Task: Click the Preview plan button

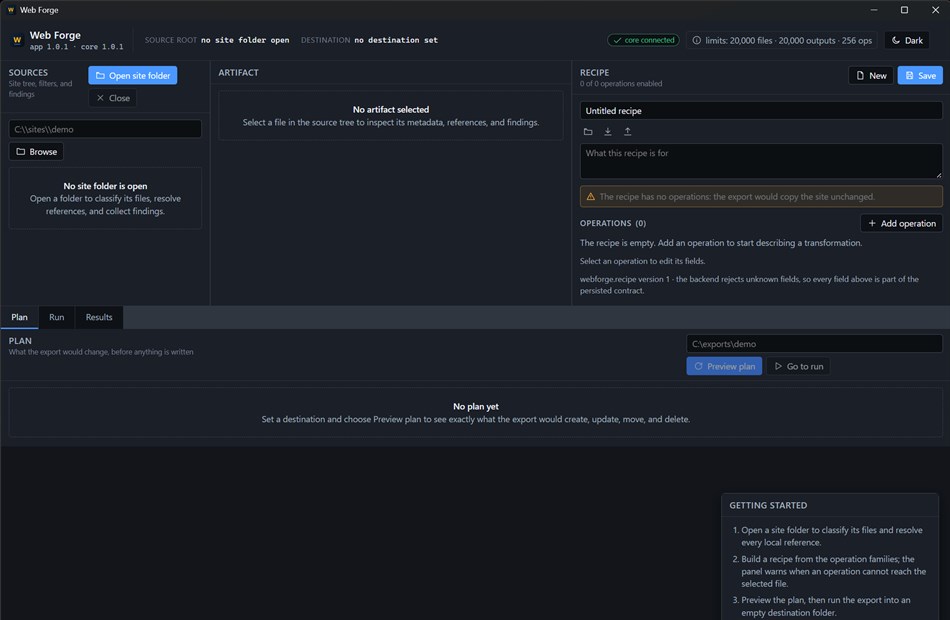Action: tap(724, 366)
